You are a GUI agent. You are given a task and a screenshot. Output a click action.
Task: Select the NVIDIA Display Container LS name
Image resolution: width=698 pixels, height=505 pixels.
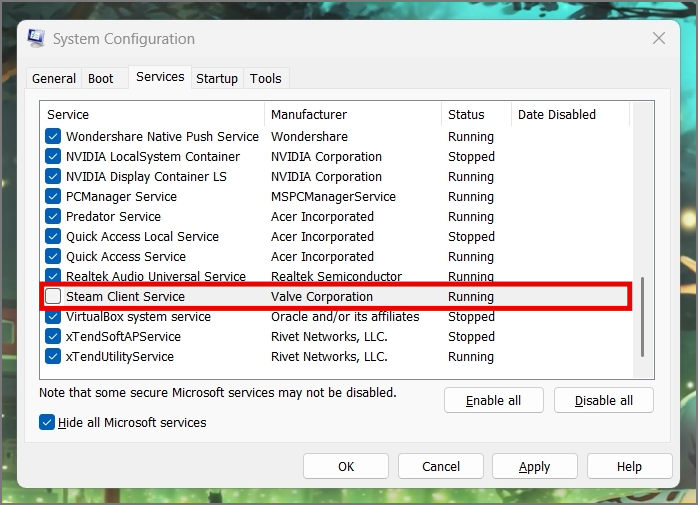146,177
